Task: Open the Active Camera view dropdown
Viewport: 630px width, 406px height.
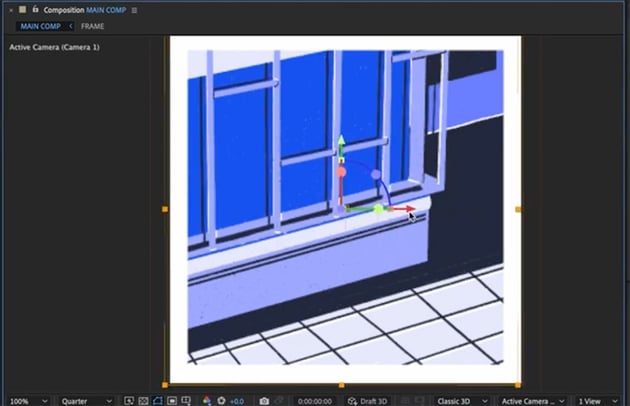Action: coord(532,401)
